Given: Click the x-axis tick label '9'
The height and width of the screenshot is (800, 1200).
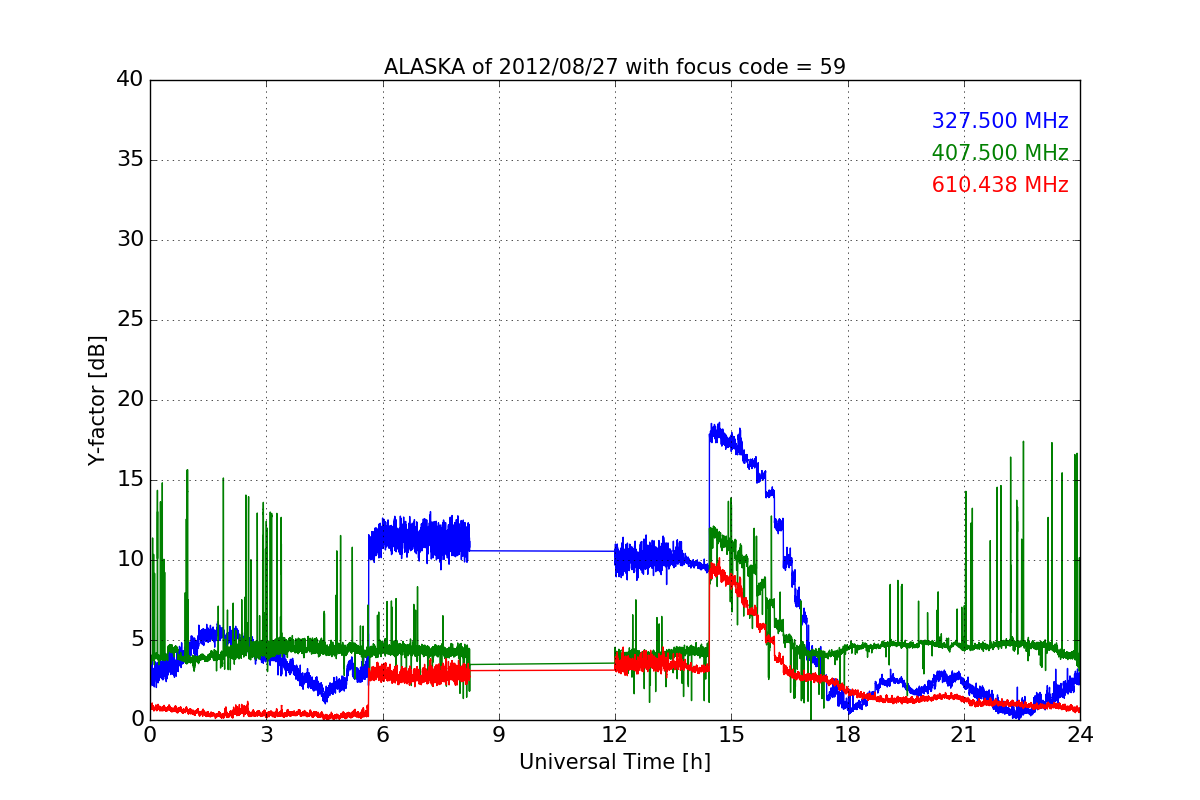Looking at the screenshot, I should tap(499, 734).
